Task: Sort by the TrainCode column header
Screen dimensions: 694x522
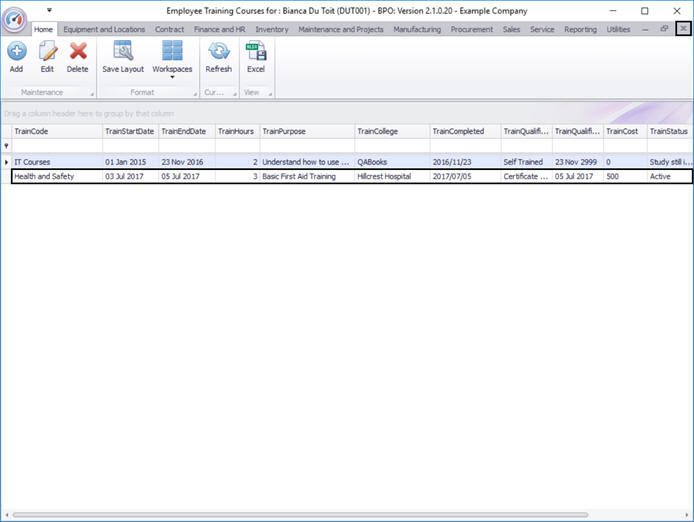Action: point(57,131)
